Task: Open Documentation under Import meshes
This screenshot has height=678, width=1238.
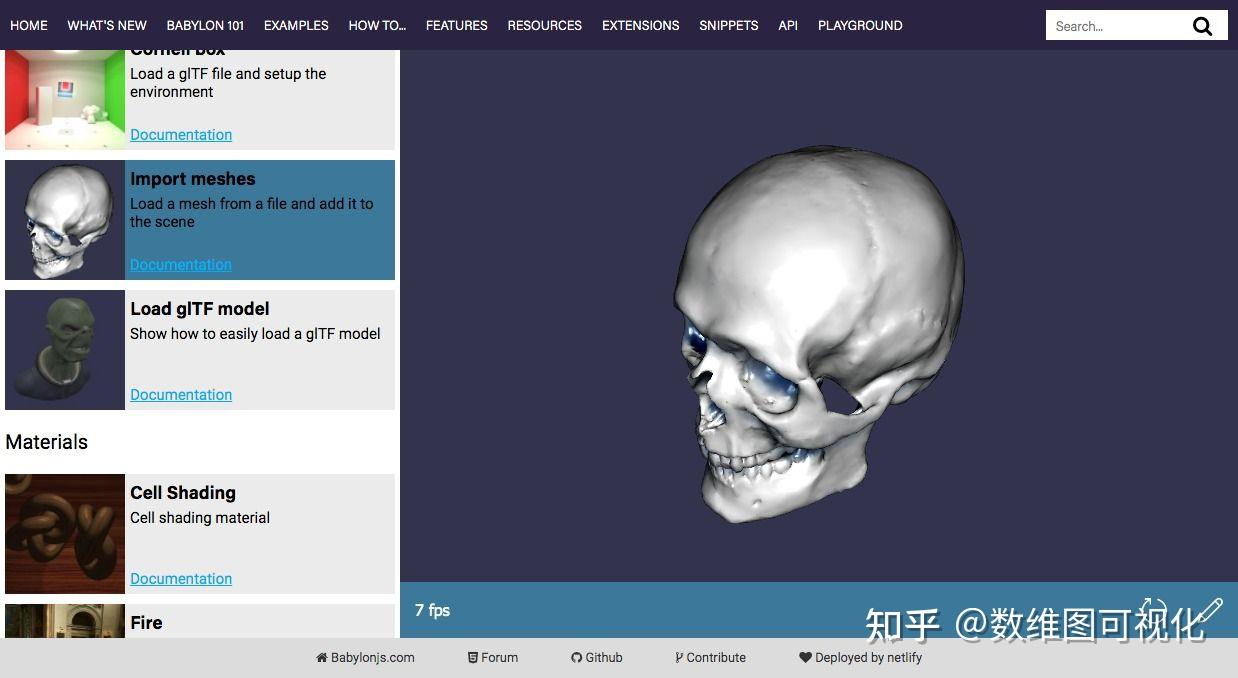Action: click(180, 264)
